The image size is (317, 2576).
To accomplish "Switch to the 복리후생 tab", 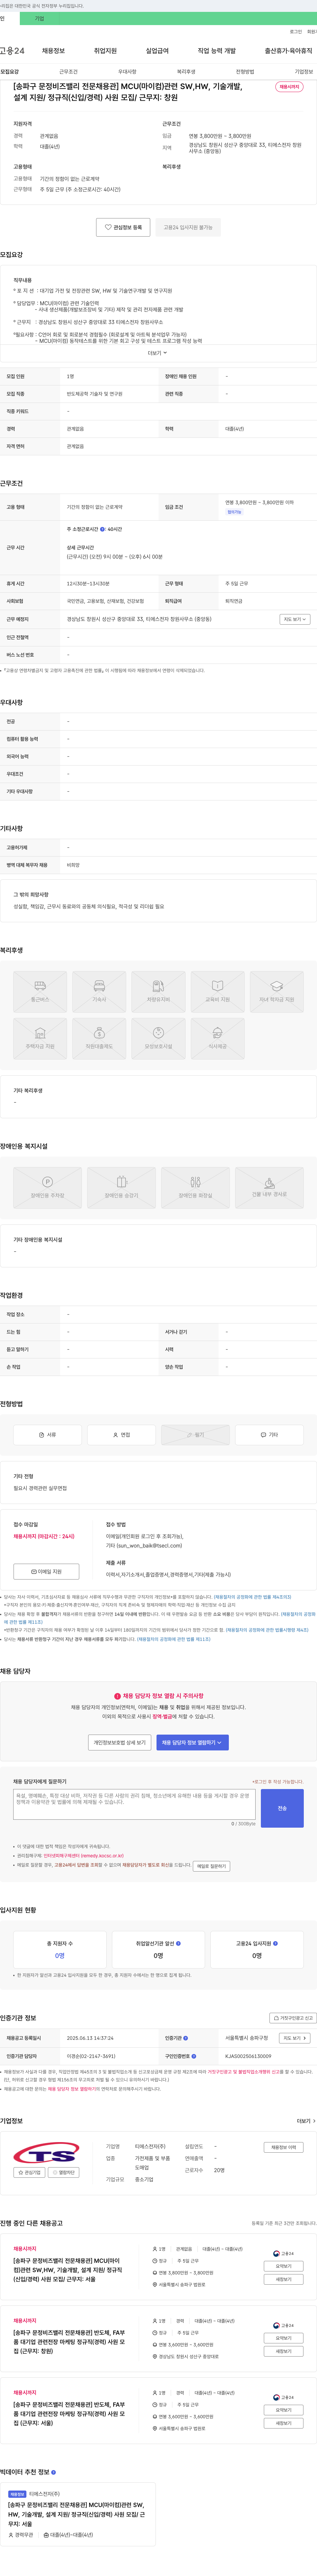I will 186,72.
